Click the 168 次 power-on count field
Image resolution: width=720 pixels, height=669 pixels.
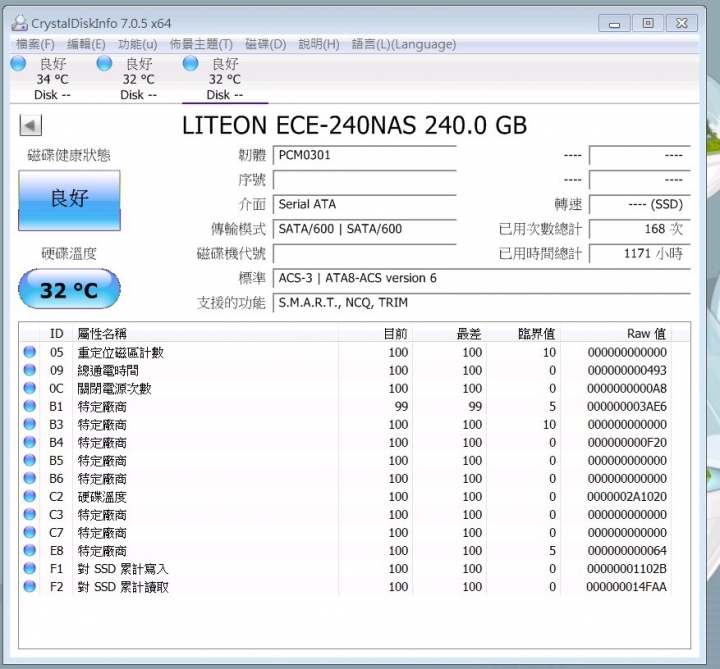click(x=640, y=229)
